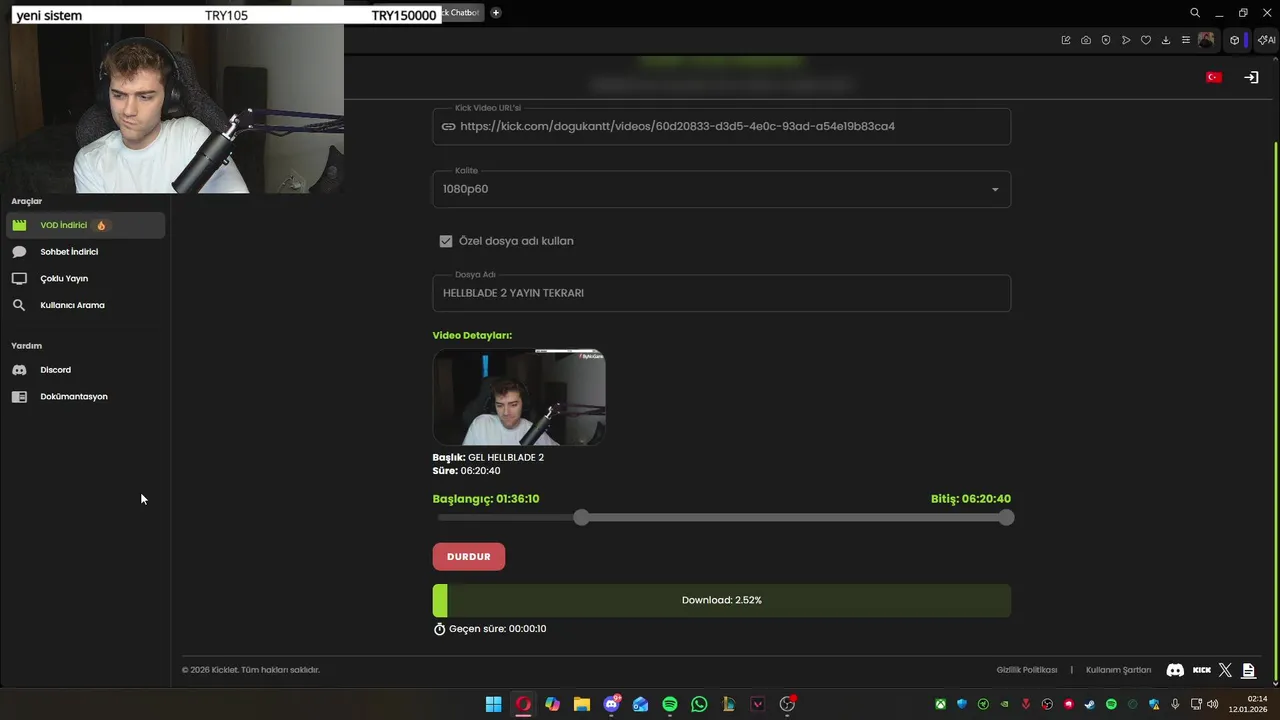Click the video details thumbnail
Viewport: 1280px width, 720px height.
[519, 397]
